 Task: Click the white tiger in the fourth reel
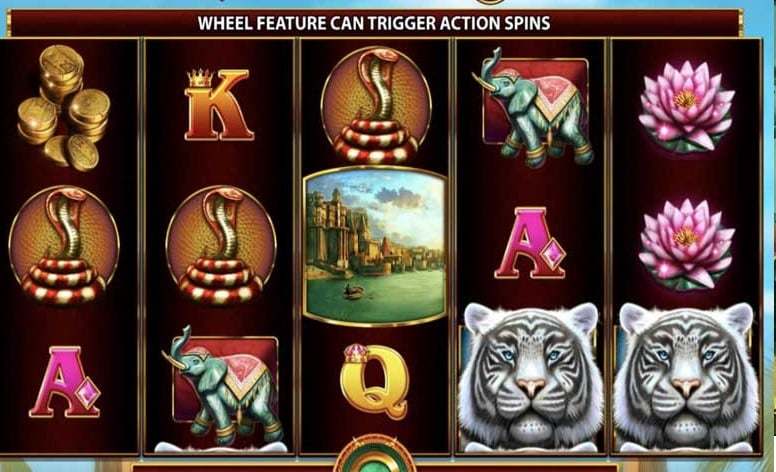click(x=531, y=376)
